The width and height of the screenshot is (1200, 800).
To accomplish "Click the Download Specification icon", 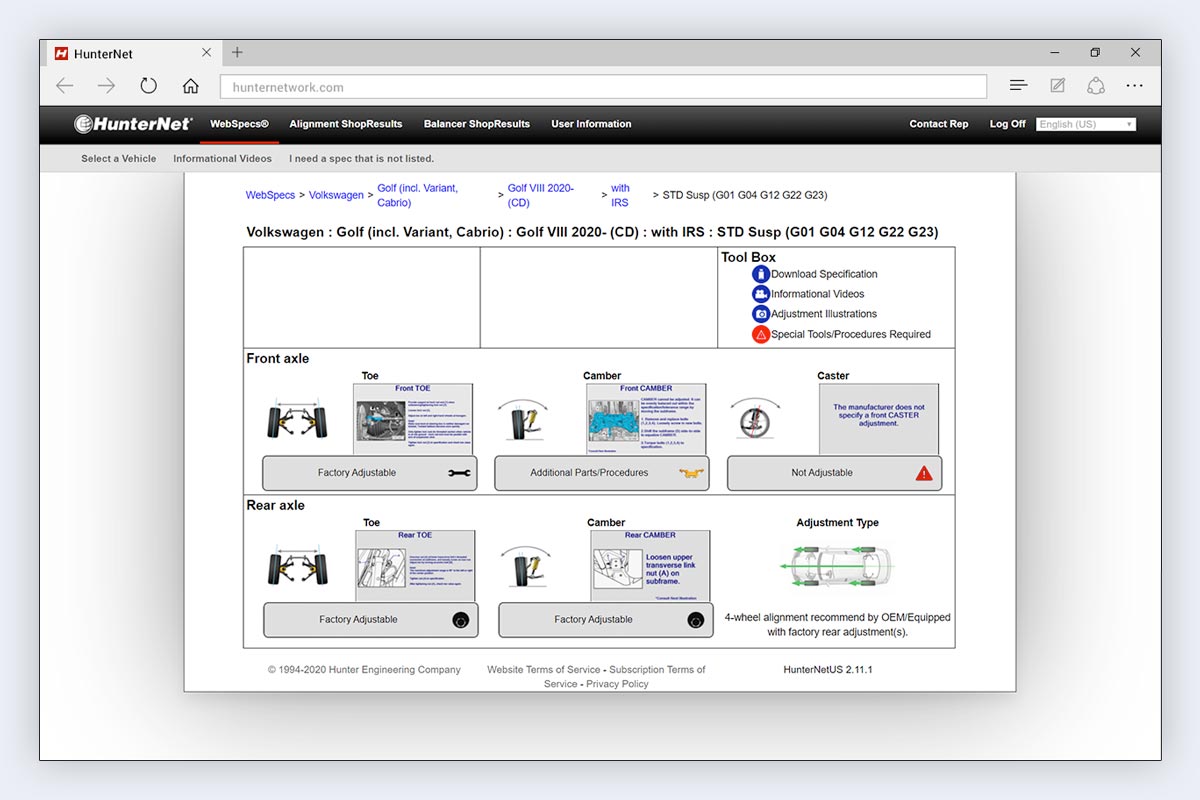I will (x=761, y=274).
